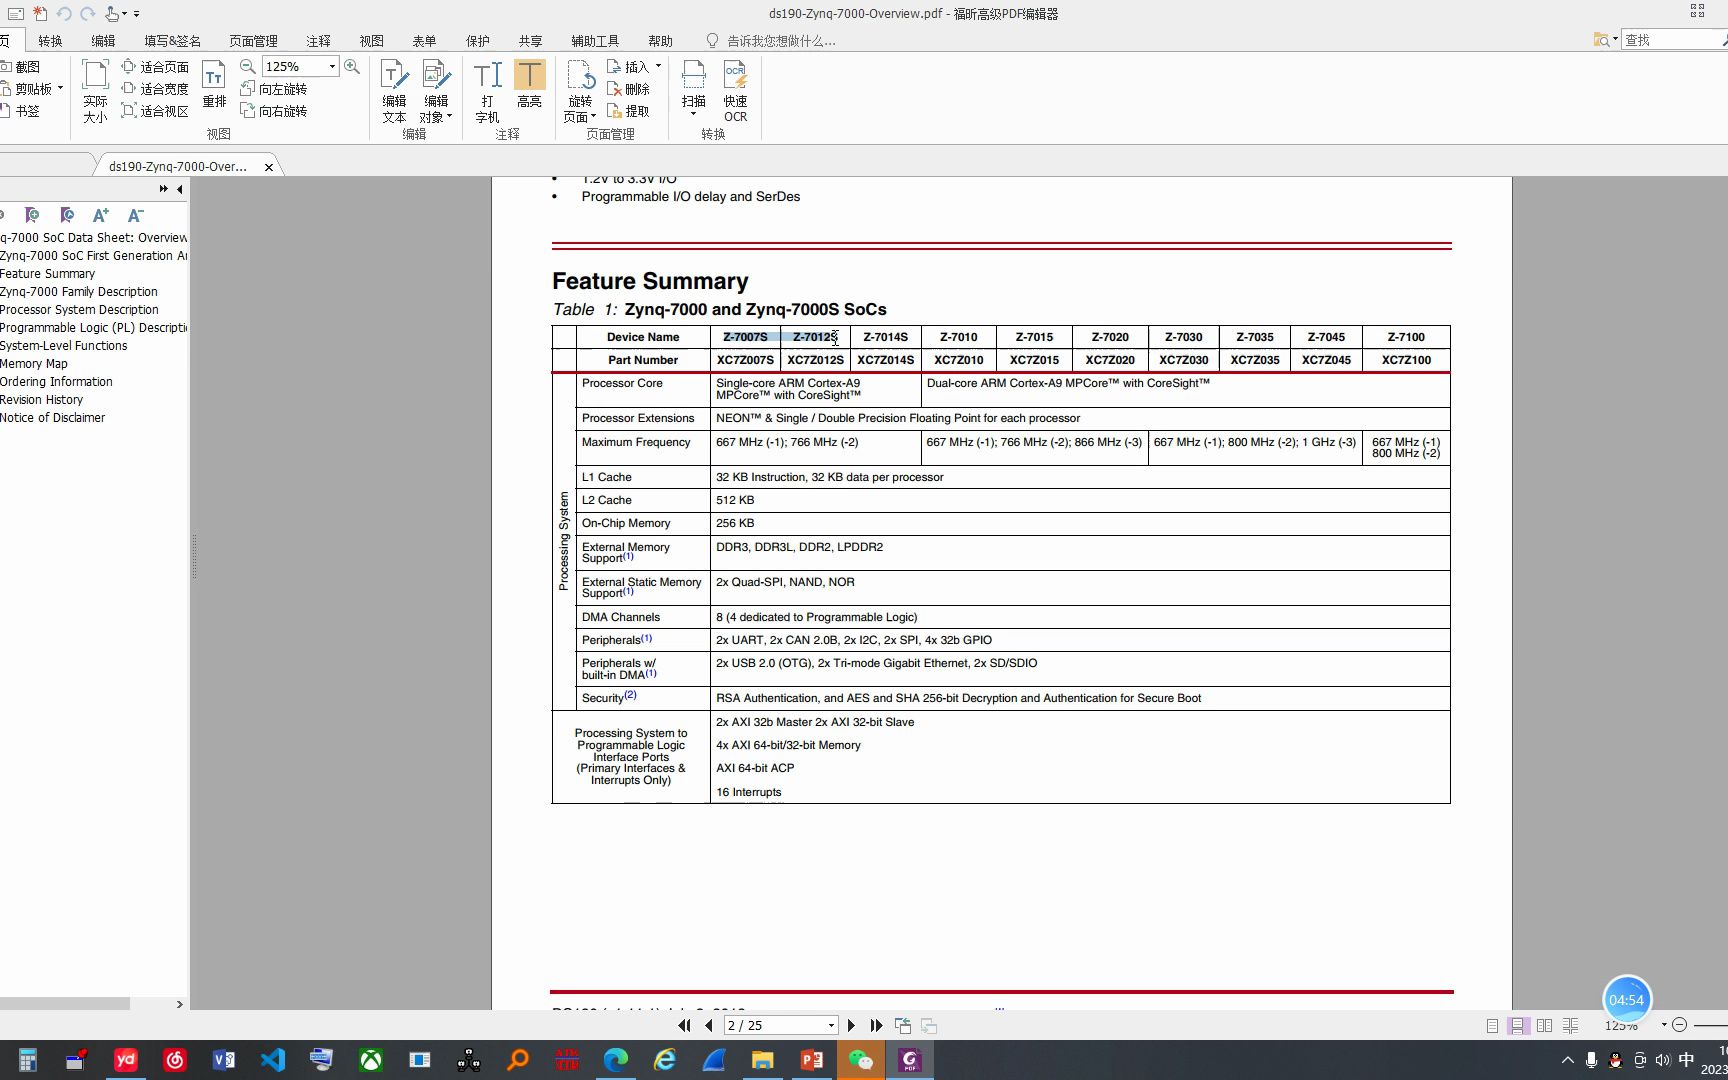Jump to the last page

[x=876, y=1025]
